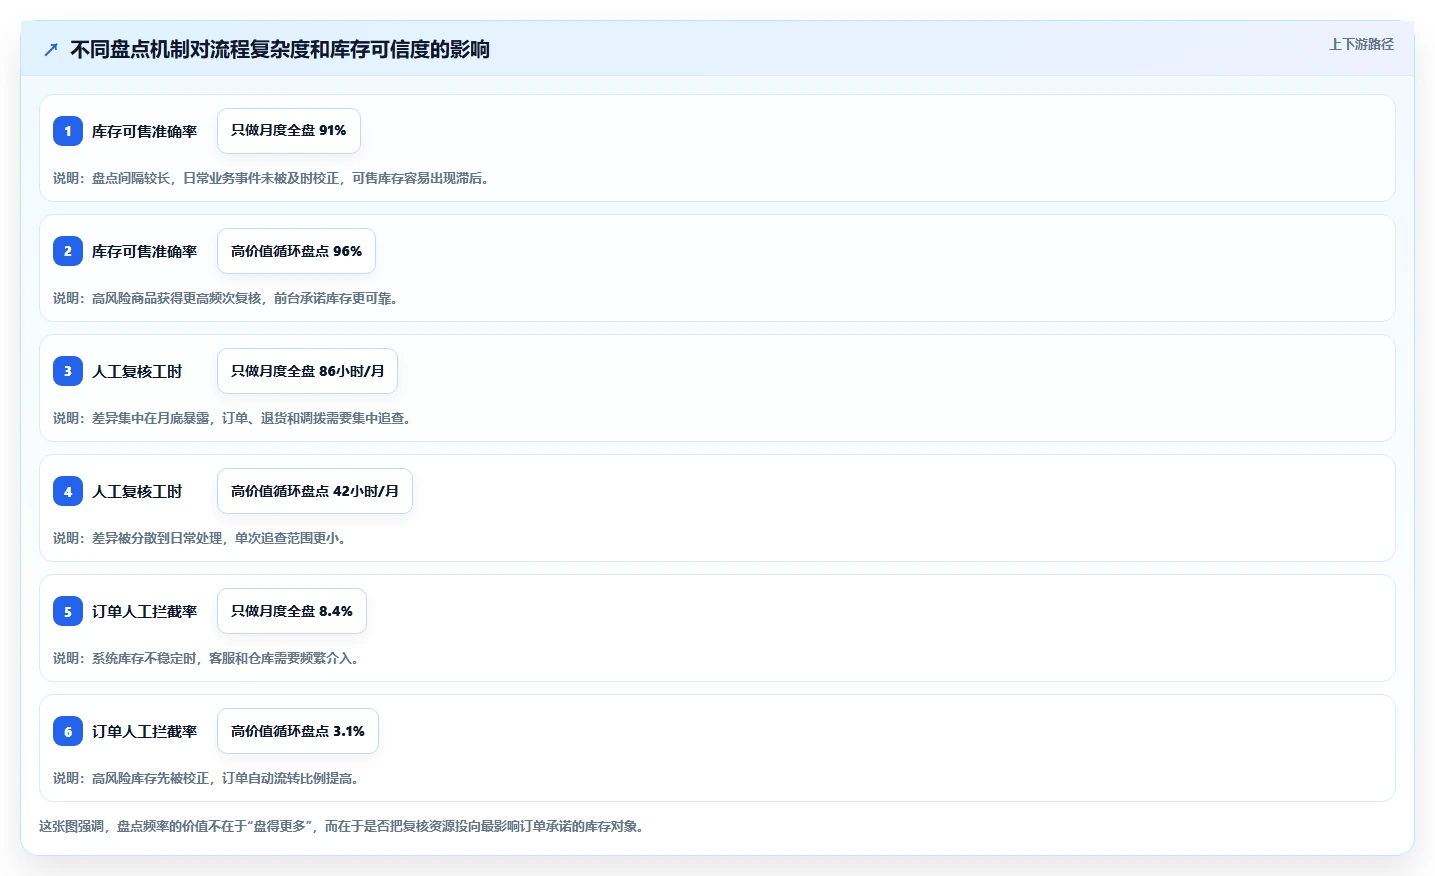Click the 只做月度全盘 8.4% chip
Screen dimensions: 1435x876
pyautogui.click(x=292, y=611)
